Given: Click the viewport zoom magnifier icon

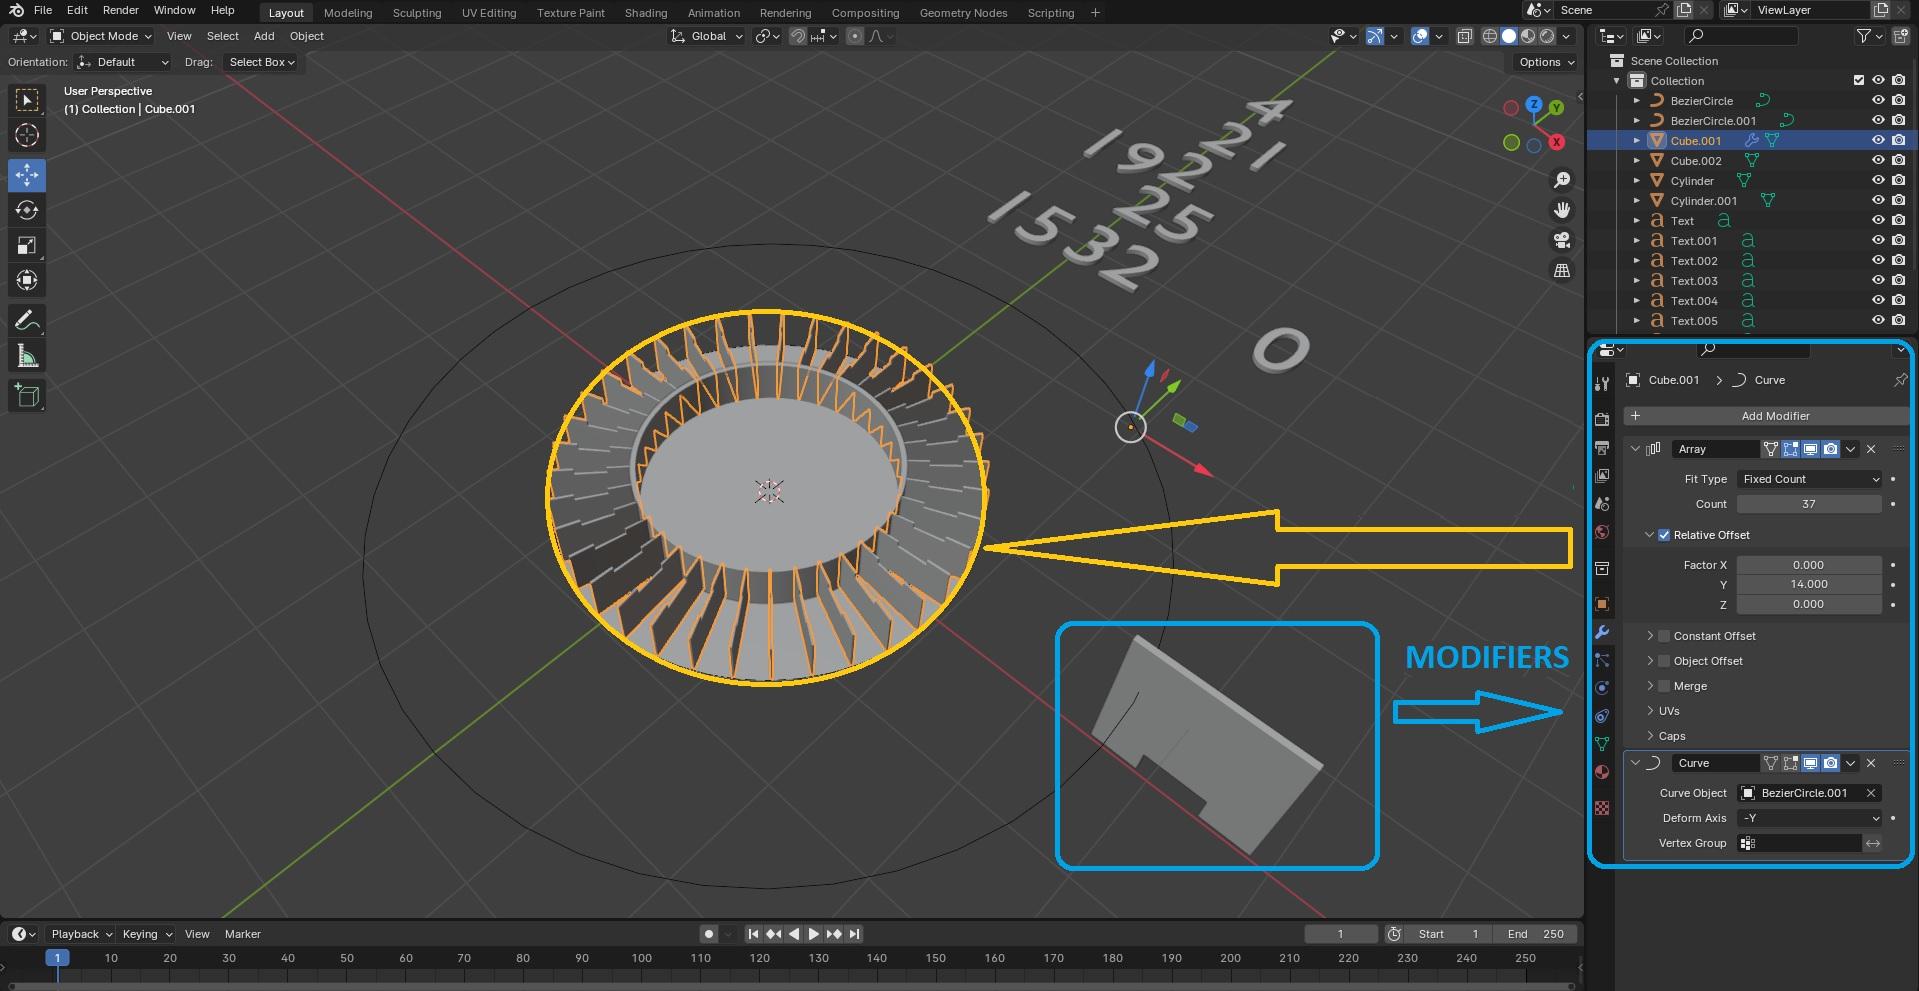Looking at the screenshot, I should pyautogui.click(x=1561, y=180).
